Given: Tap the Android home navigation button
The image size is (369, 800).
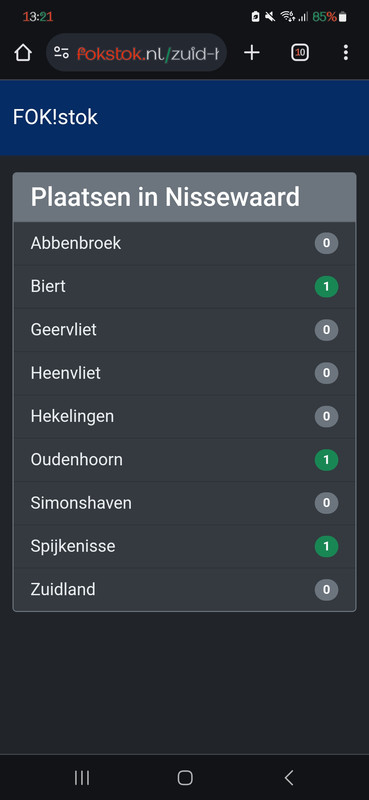Looking at the screenshot, I should [x=185, y=778].
